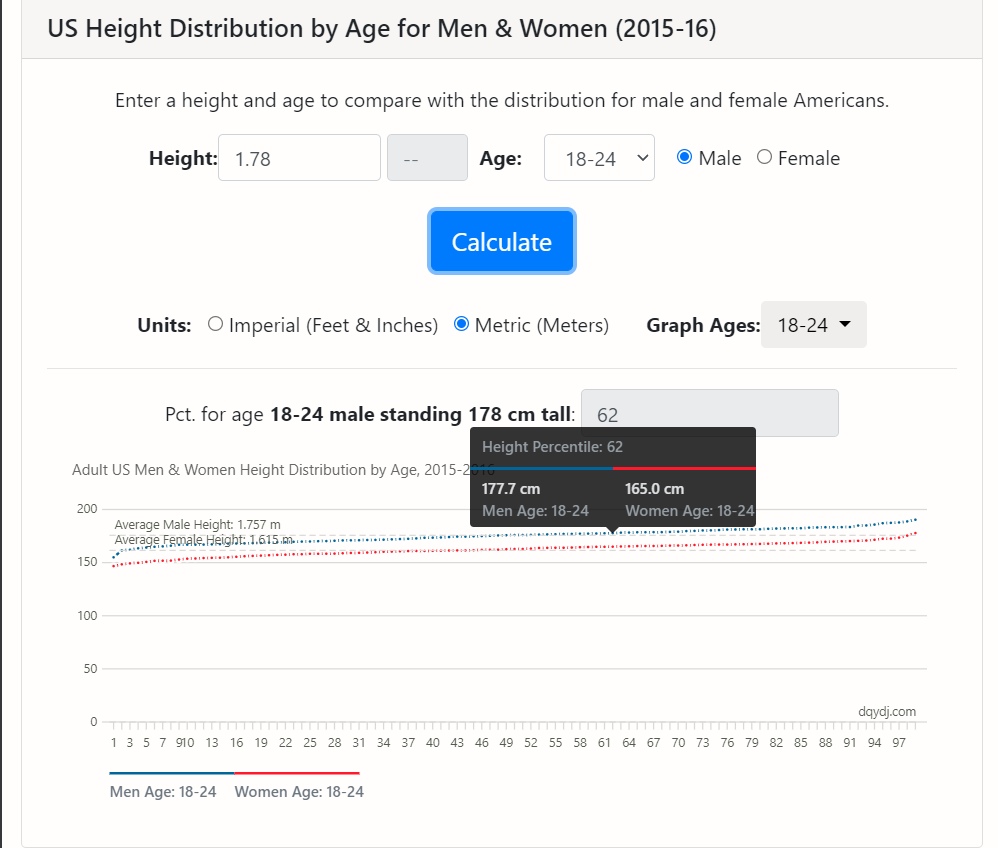
Task: Expand the Graph Ages 18-24 dropdown
Action: point(813,325)
